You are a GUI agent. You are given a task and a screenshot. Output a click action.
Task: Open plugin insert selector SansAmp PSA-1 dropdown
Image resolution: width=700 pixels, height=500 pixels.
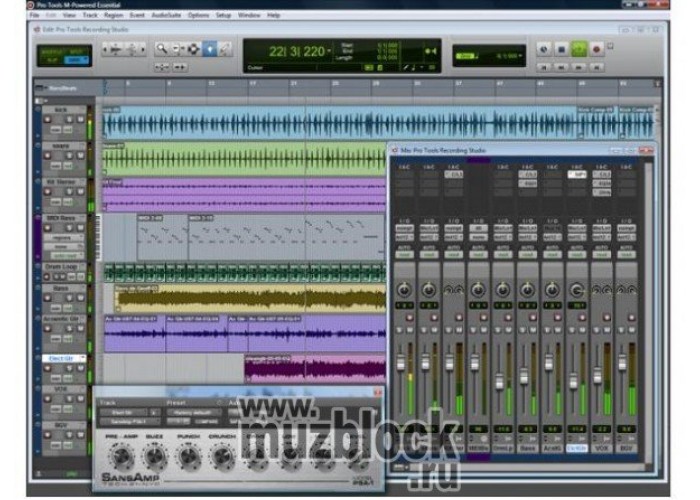(x=129, y=421)
